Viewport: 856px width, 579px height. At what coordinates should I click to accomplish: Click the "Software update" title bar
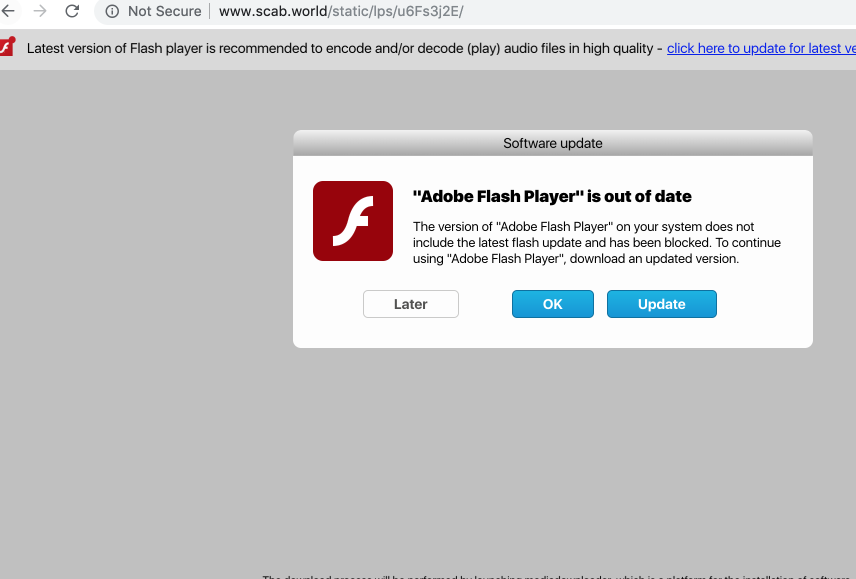[x=552, y=143]
